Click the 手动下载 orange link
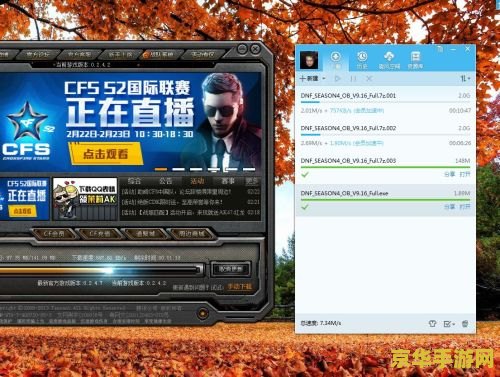500x377 pixels. tap(240, 287)
